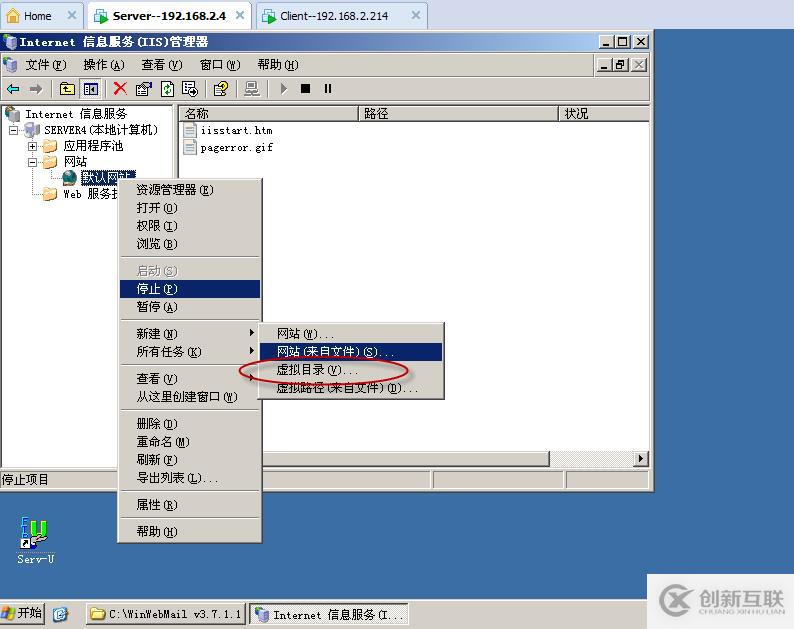Click the connect to computer icon
Viewport: 794px width, 629px height.
252,89
